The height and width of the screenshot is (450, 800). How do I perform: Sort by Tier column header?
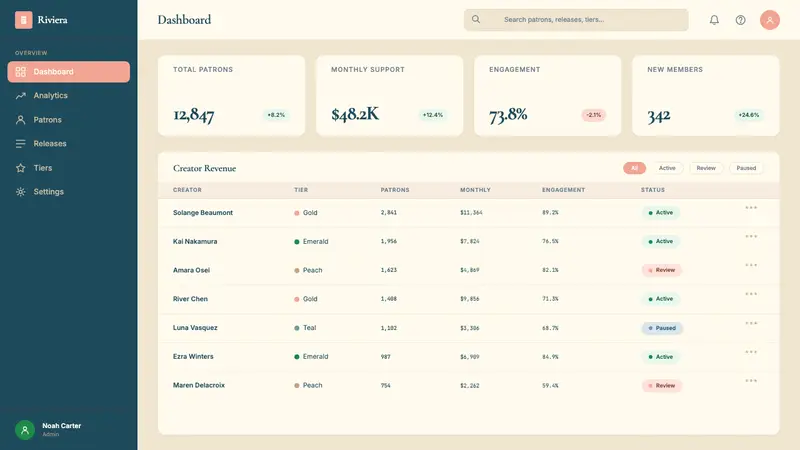pos(301,190)
